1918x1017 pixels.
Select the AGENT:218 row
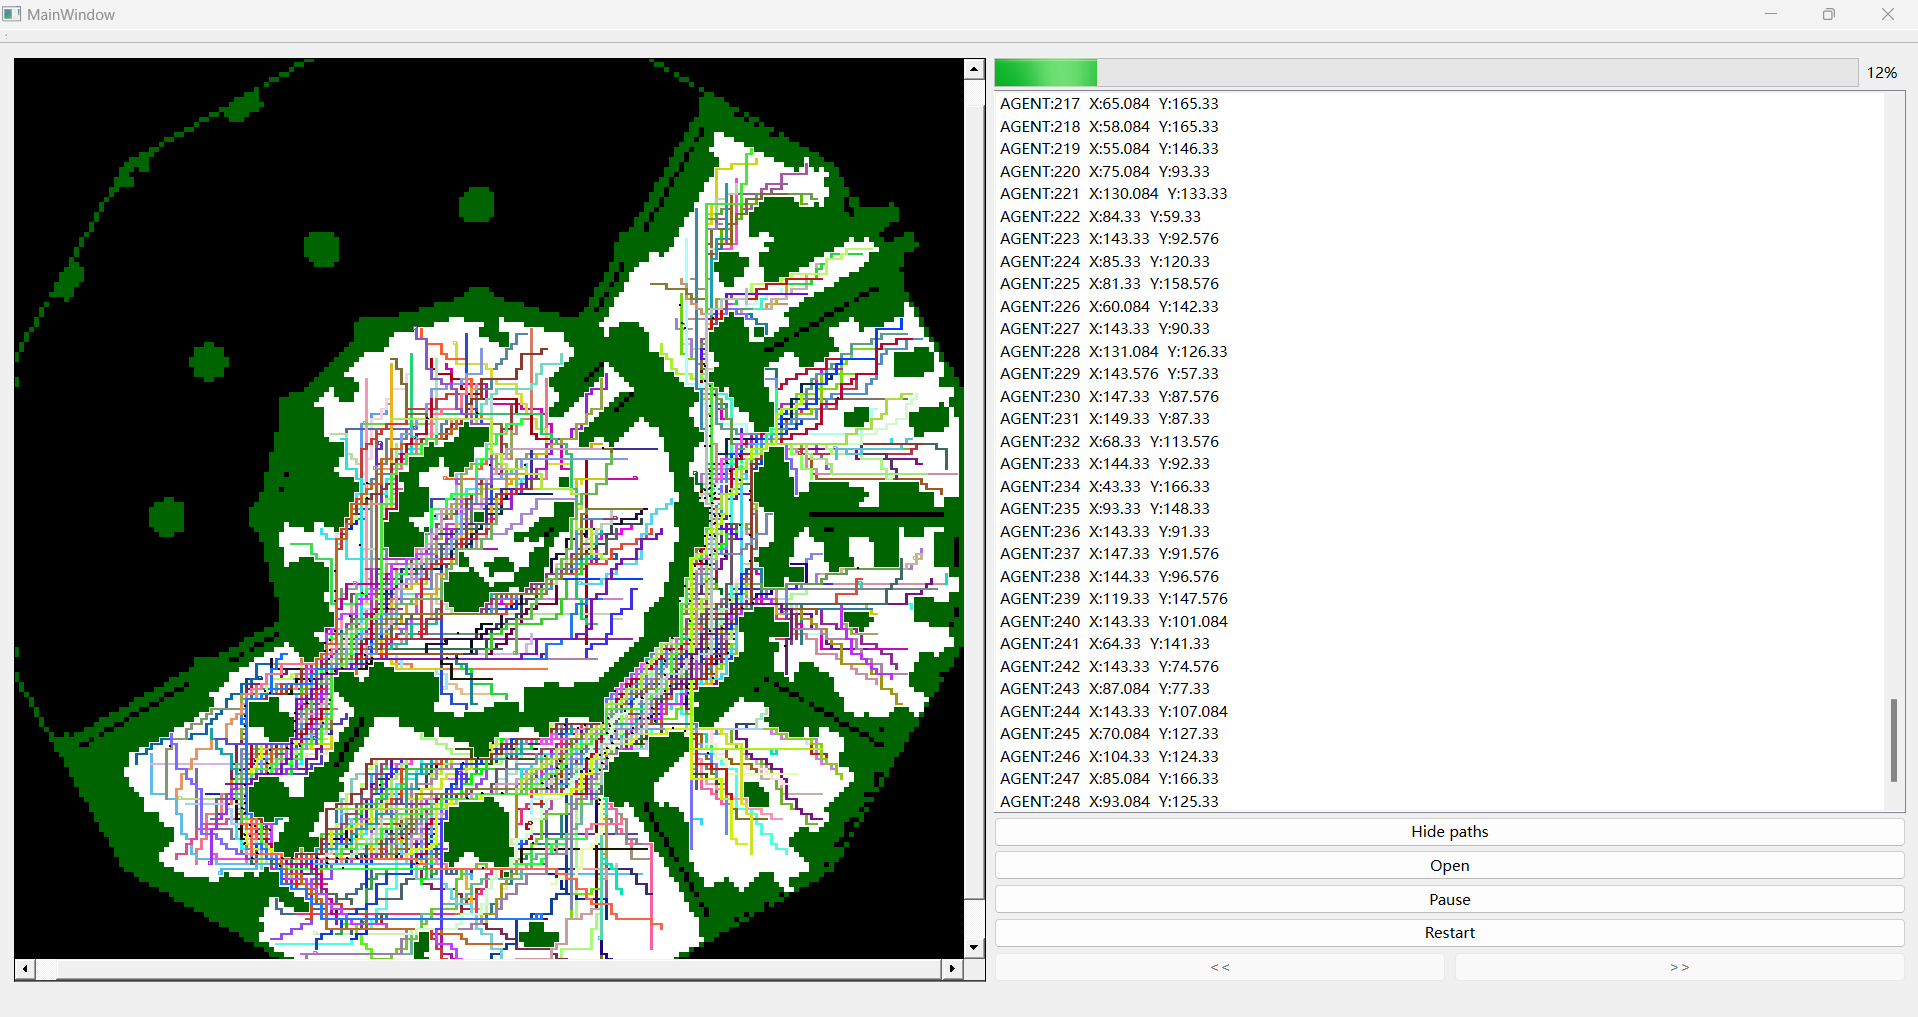click(1440, 126)
